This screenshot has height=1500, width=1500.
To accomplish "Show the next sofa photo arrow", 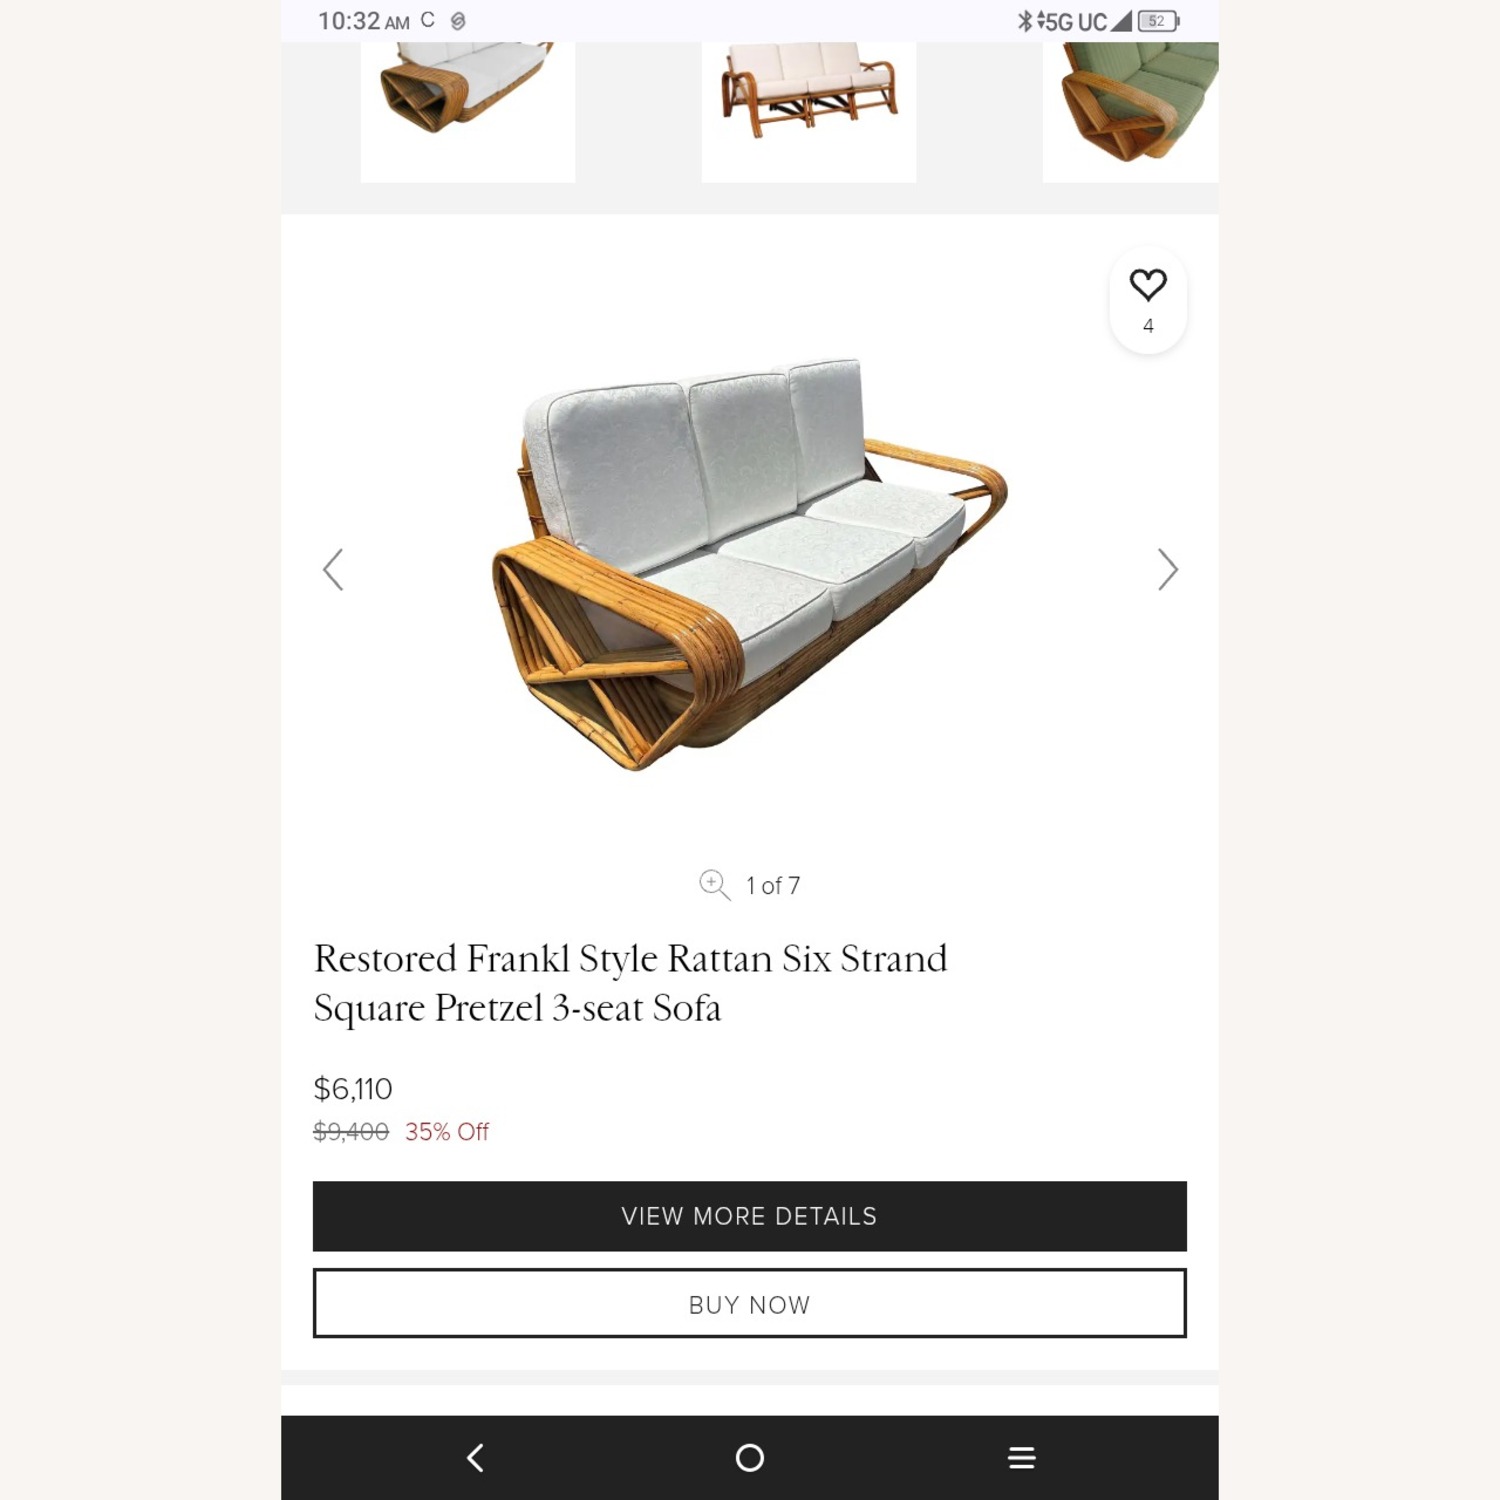I will tap(1167, 569).
